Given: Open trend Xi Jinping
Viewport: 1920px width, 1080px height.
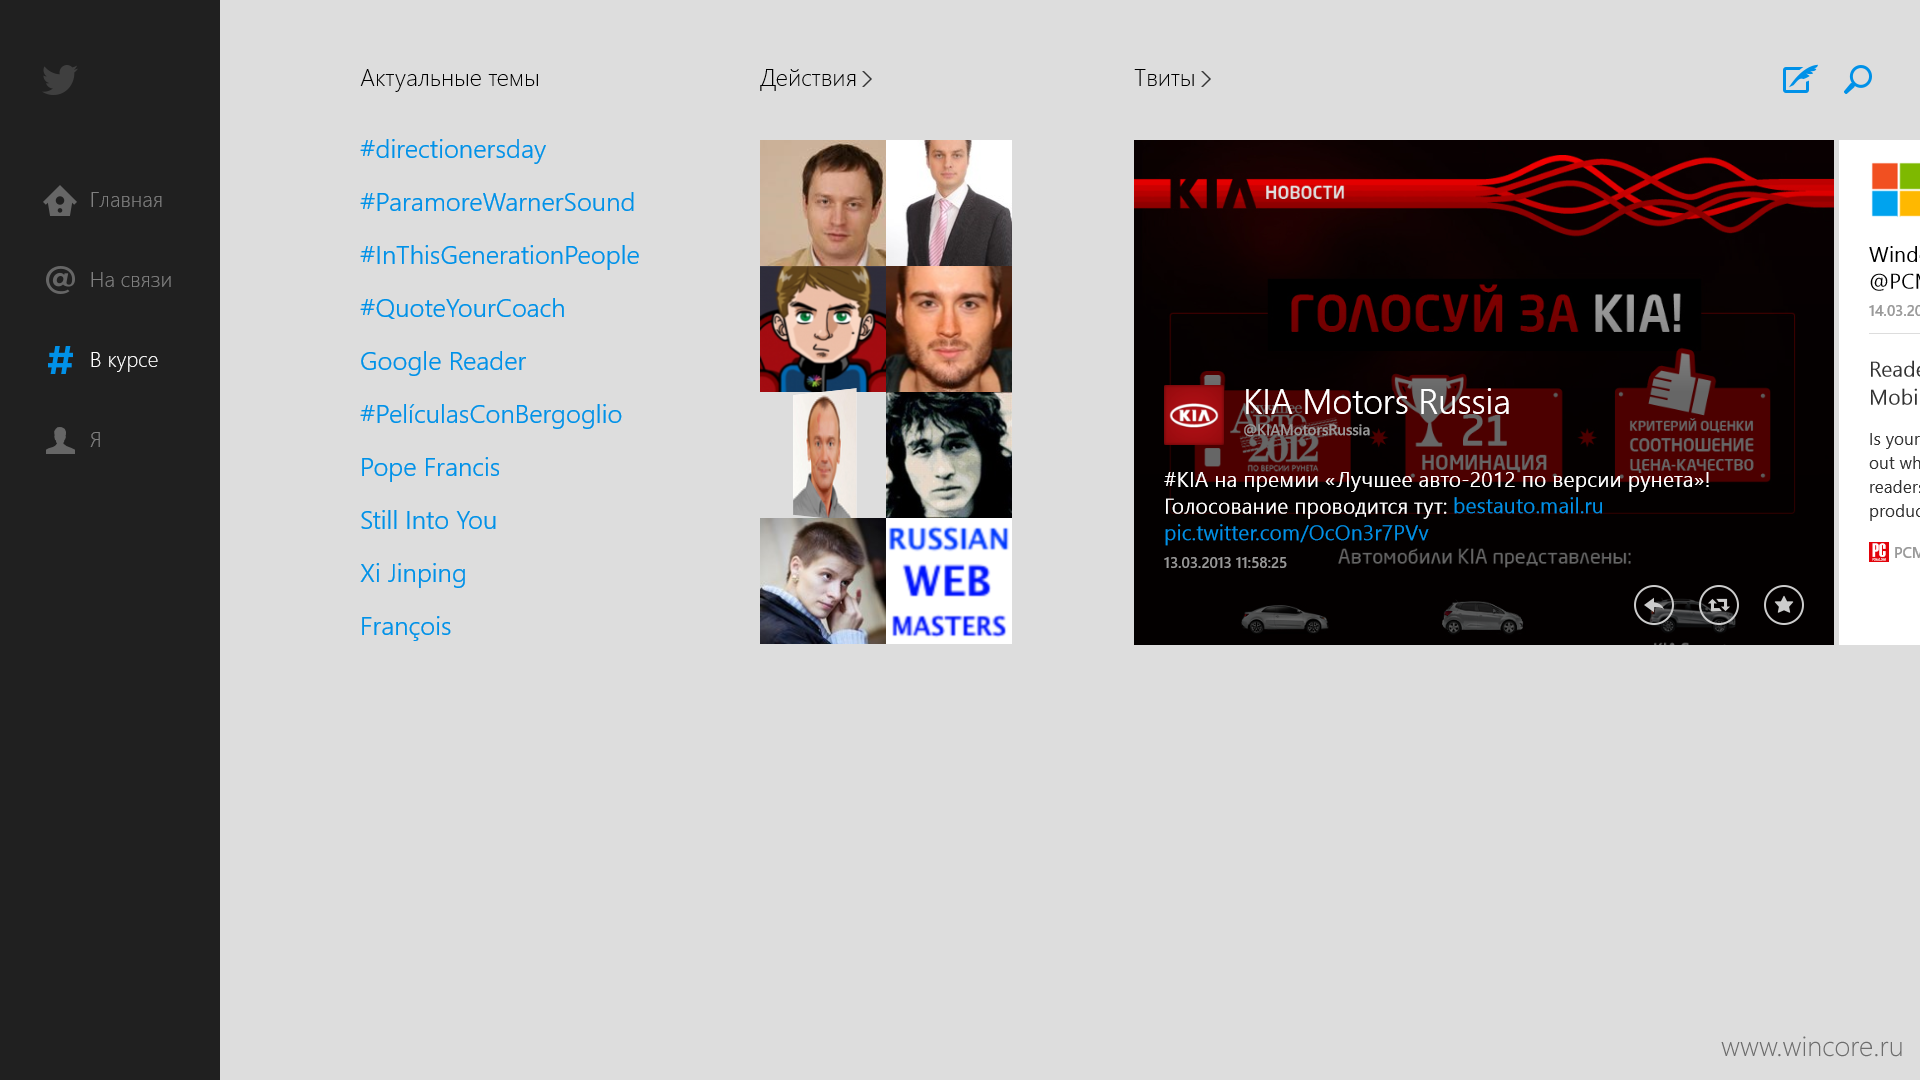Looking at the screenshot, I should pos(413,573).
